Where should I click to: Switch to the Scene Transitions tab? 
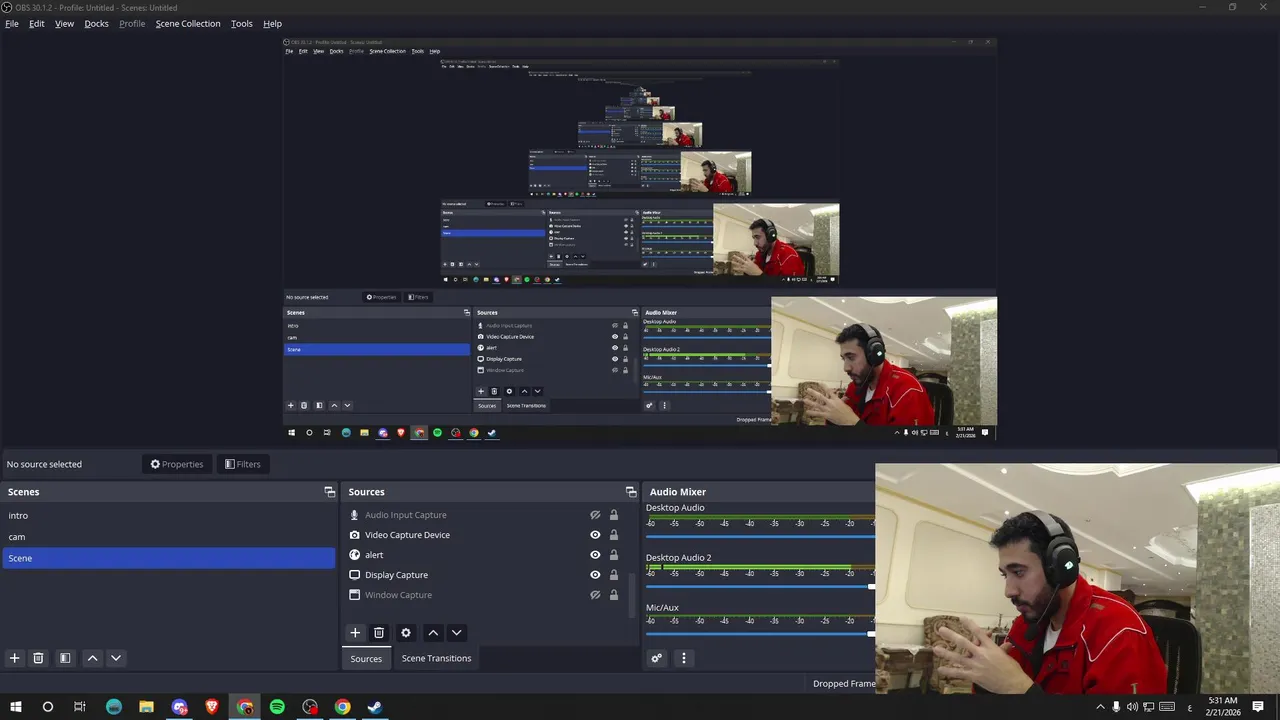tap(436, 658)
